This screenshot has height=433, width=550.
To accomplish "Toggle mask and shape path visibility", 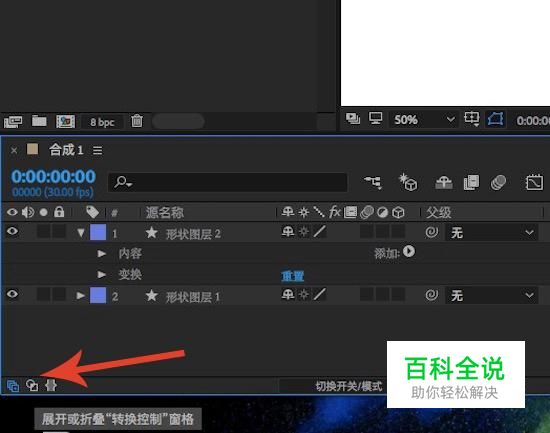I will (x=495, y=119).
